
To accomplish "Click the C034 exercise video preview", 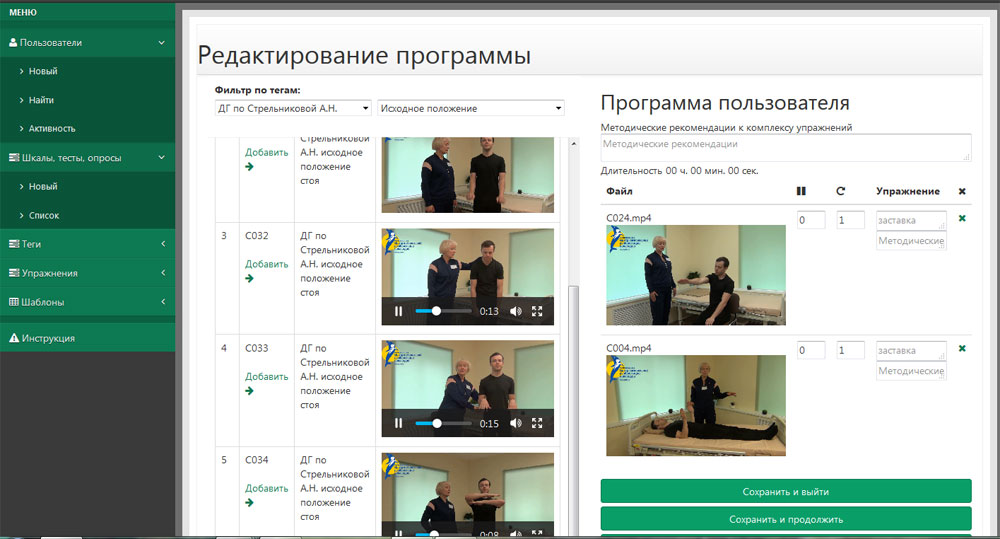I will click(x=467, y=494).
